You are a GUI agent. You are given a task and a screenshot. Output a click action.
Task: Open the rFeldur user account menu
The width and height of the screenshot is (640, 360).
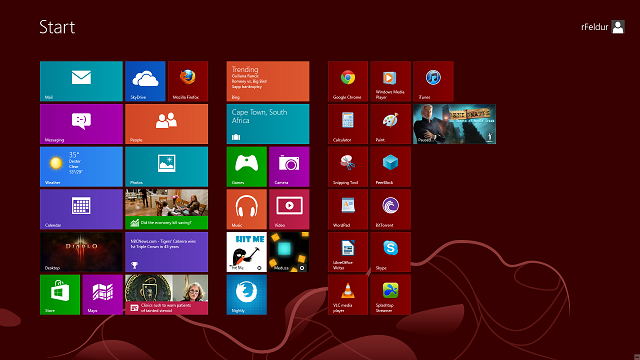point(603,27)
